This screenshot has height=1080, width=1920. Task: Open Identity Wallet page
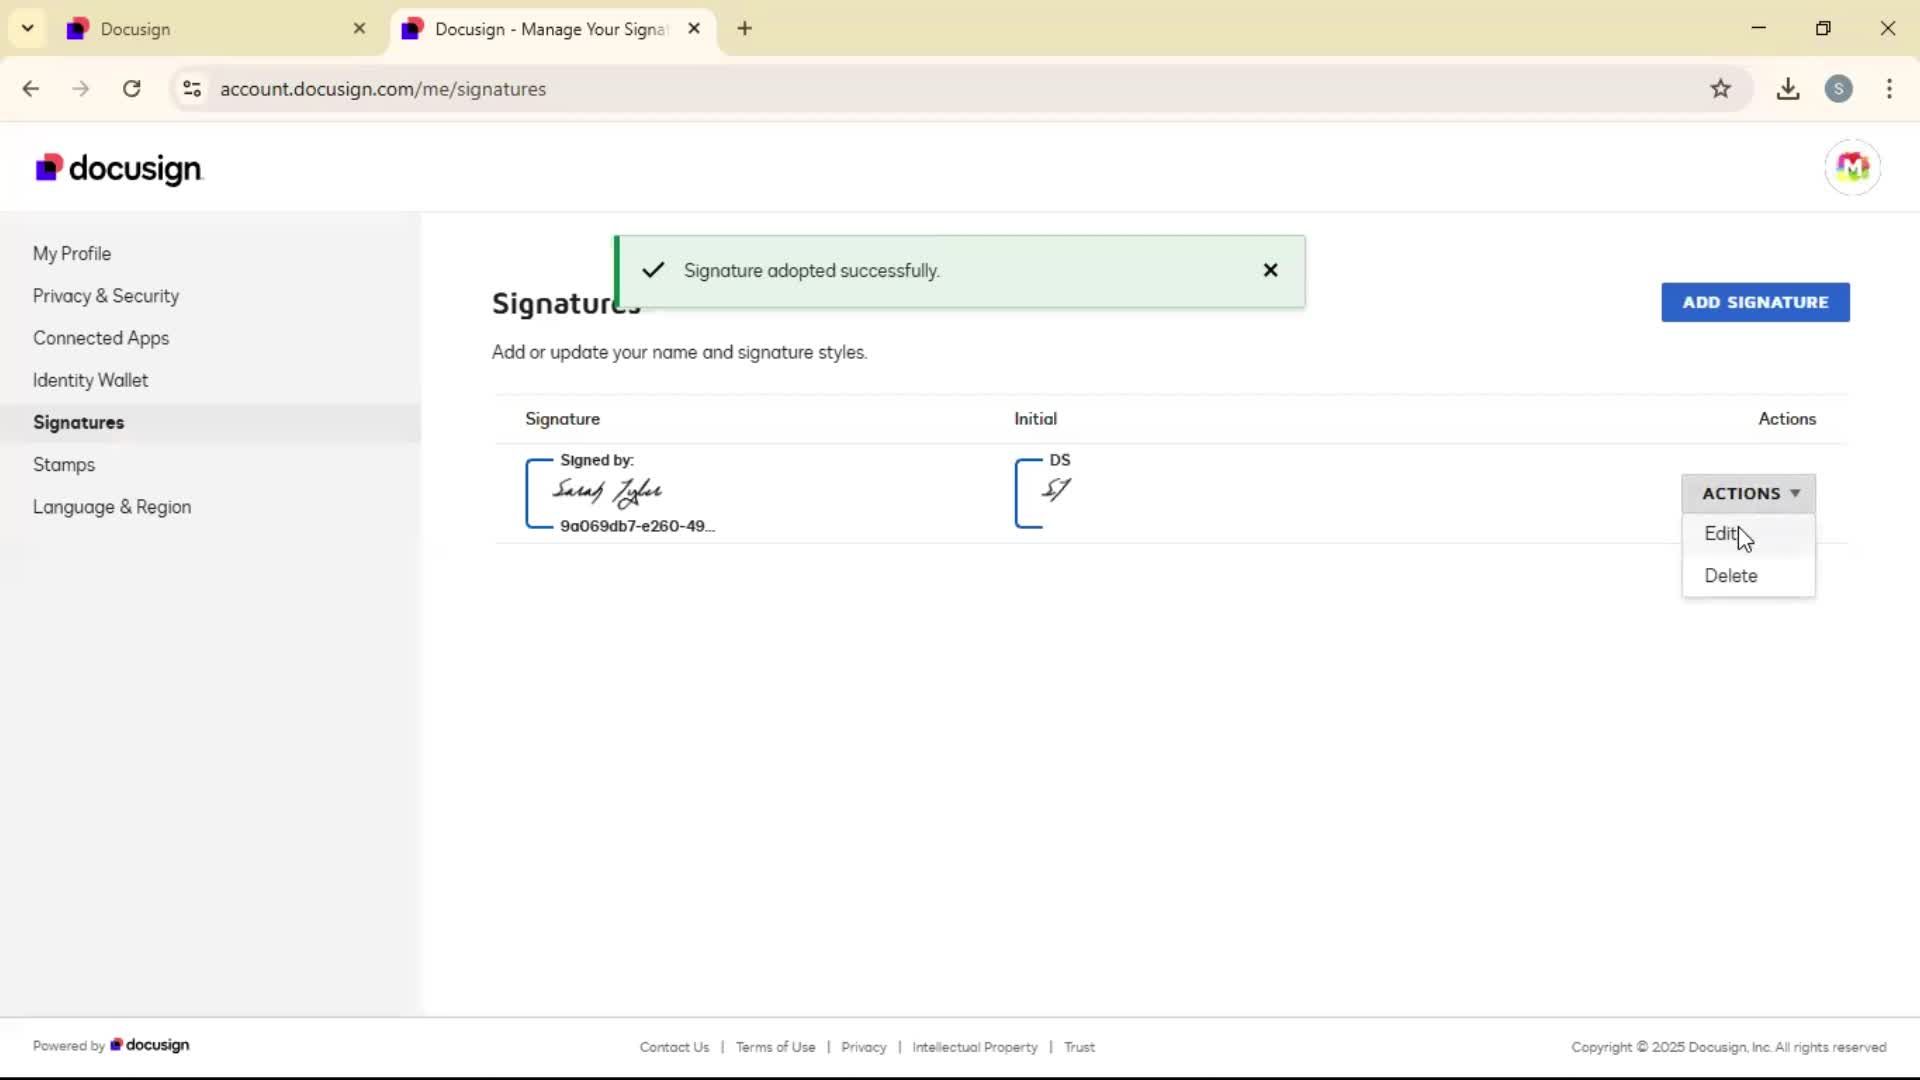tap(90, 380)
